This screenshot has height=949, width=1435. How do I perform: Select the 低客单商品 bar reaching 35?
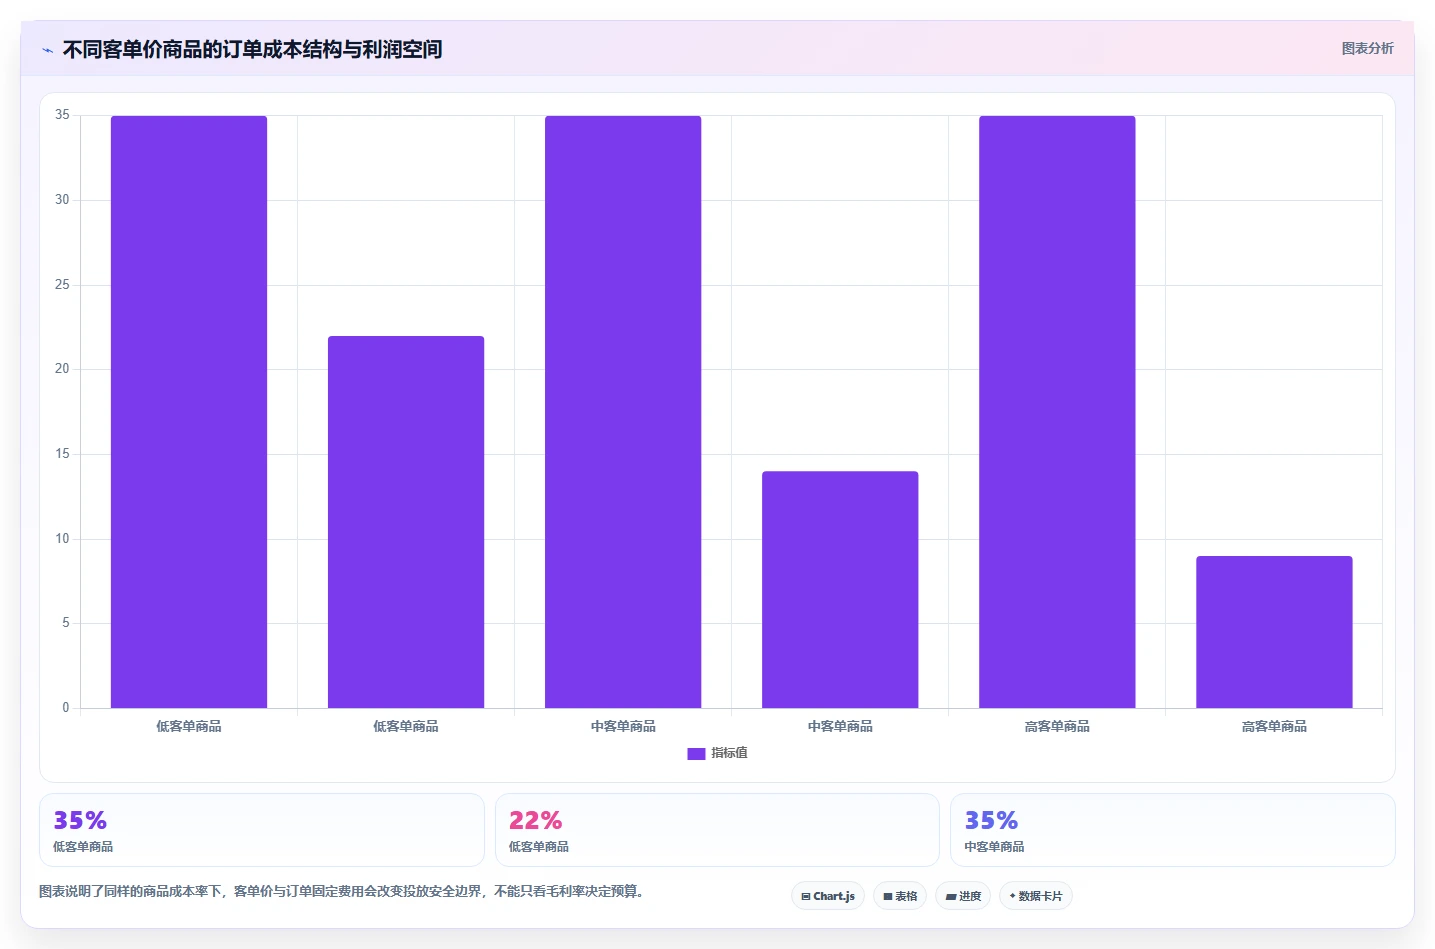coord(189,412)
